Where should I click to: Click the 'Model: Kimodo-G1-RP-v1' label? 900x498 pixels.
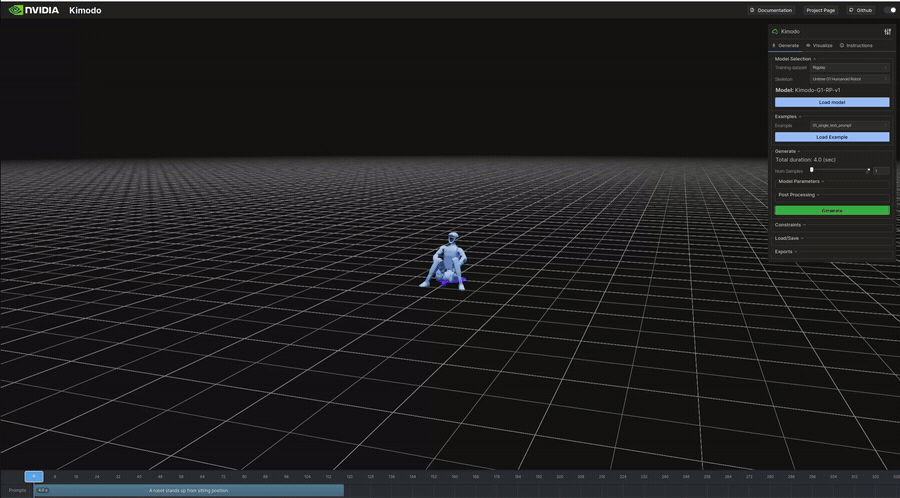tap(808, 90)
